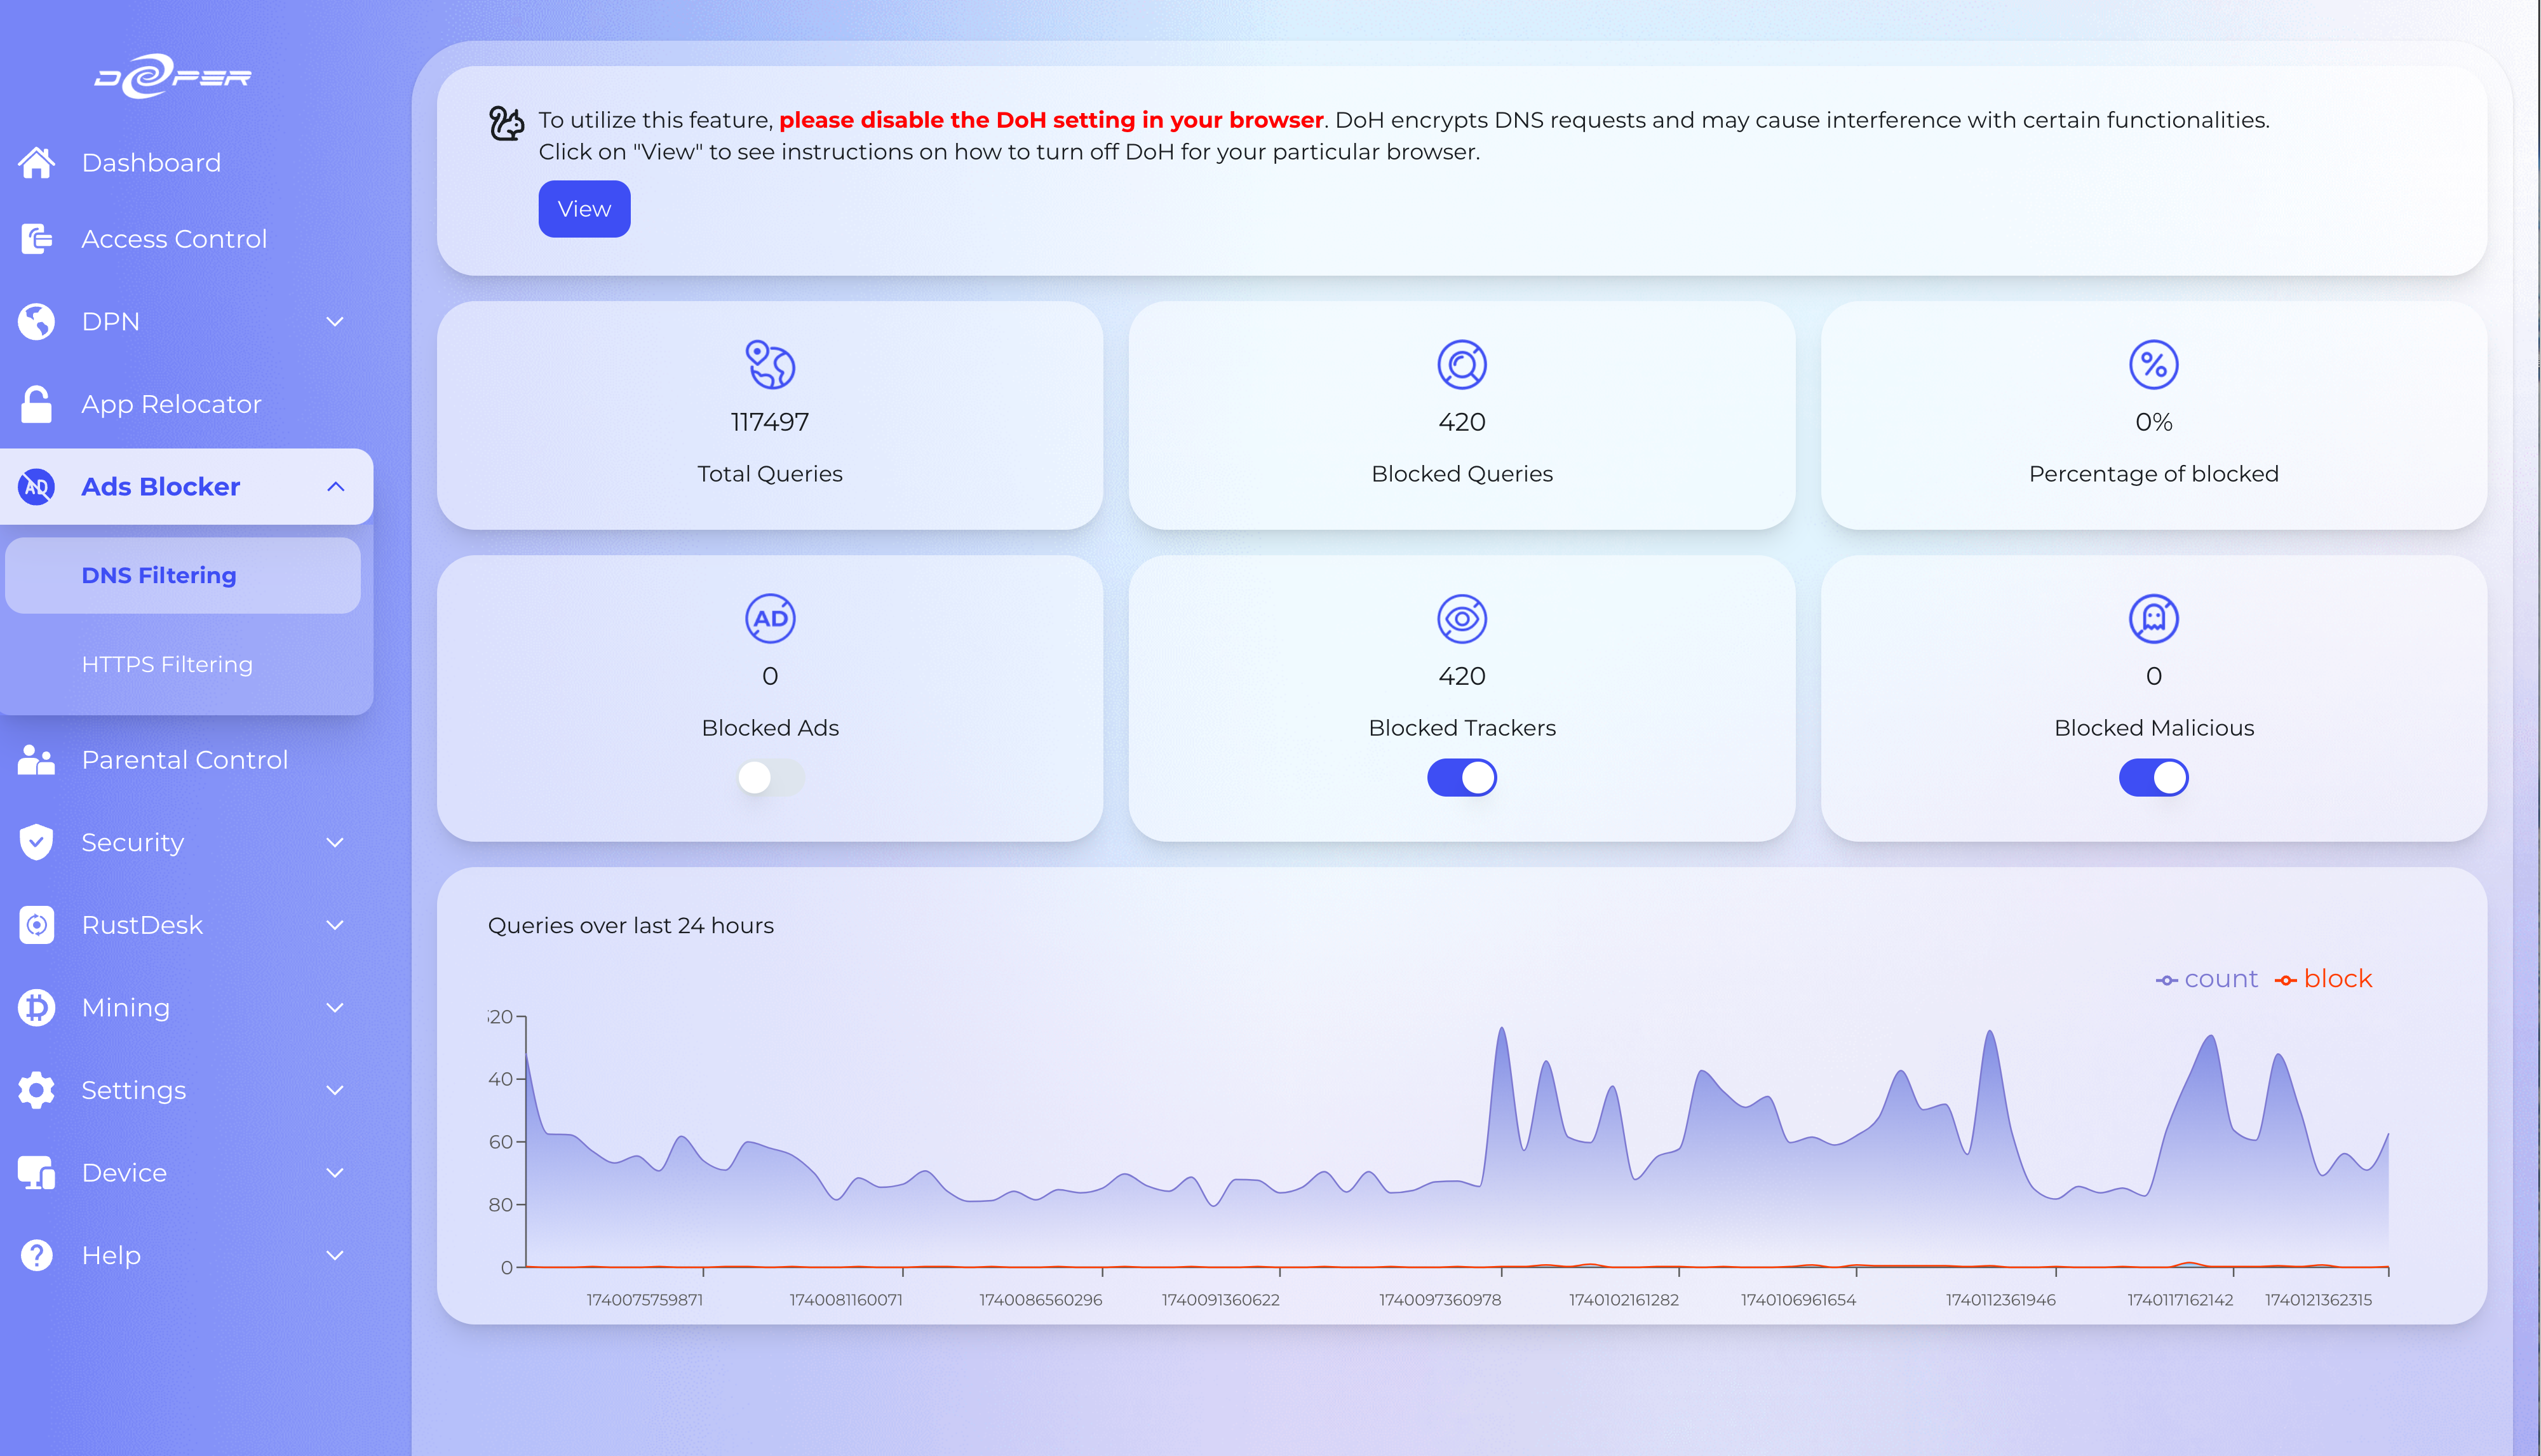Viewport: 2541px width, 1456px height.
Task: Select DNS Filtering in sidebar
Action: [x=159, y=576]
